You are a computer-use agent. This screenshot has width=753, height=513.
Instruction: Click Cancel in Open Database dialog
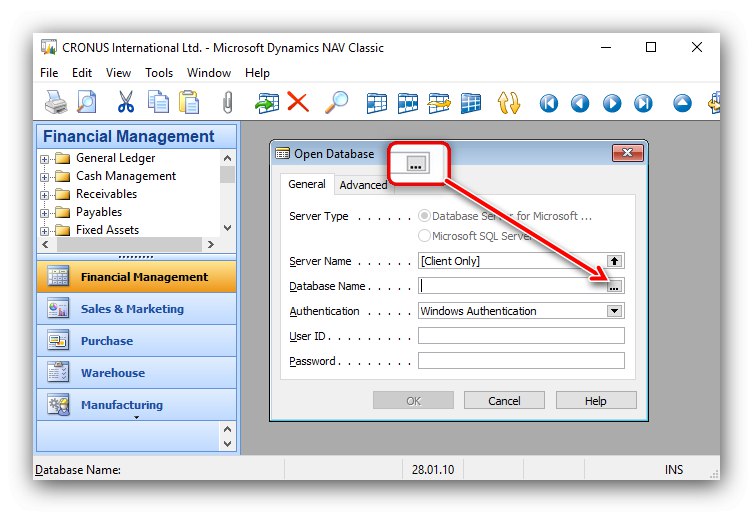pos(504,401)
